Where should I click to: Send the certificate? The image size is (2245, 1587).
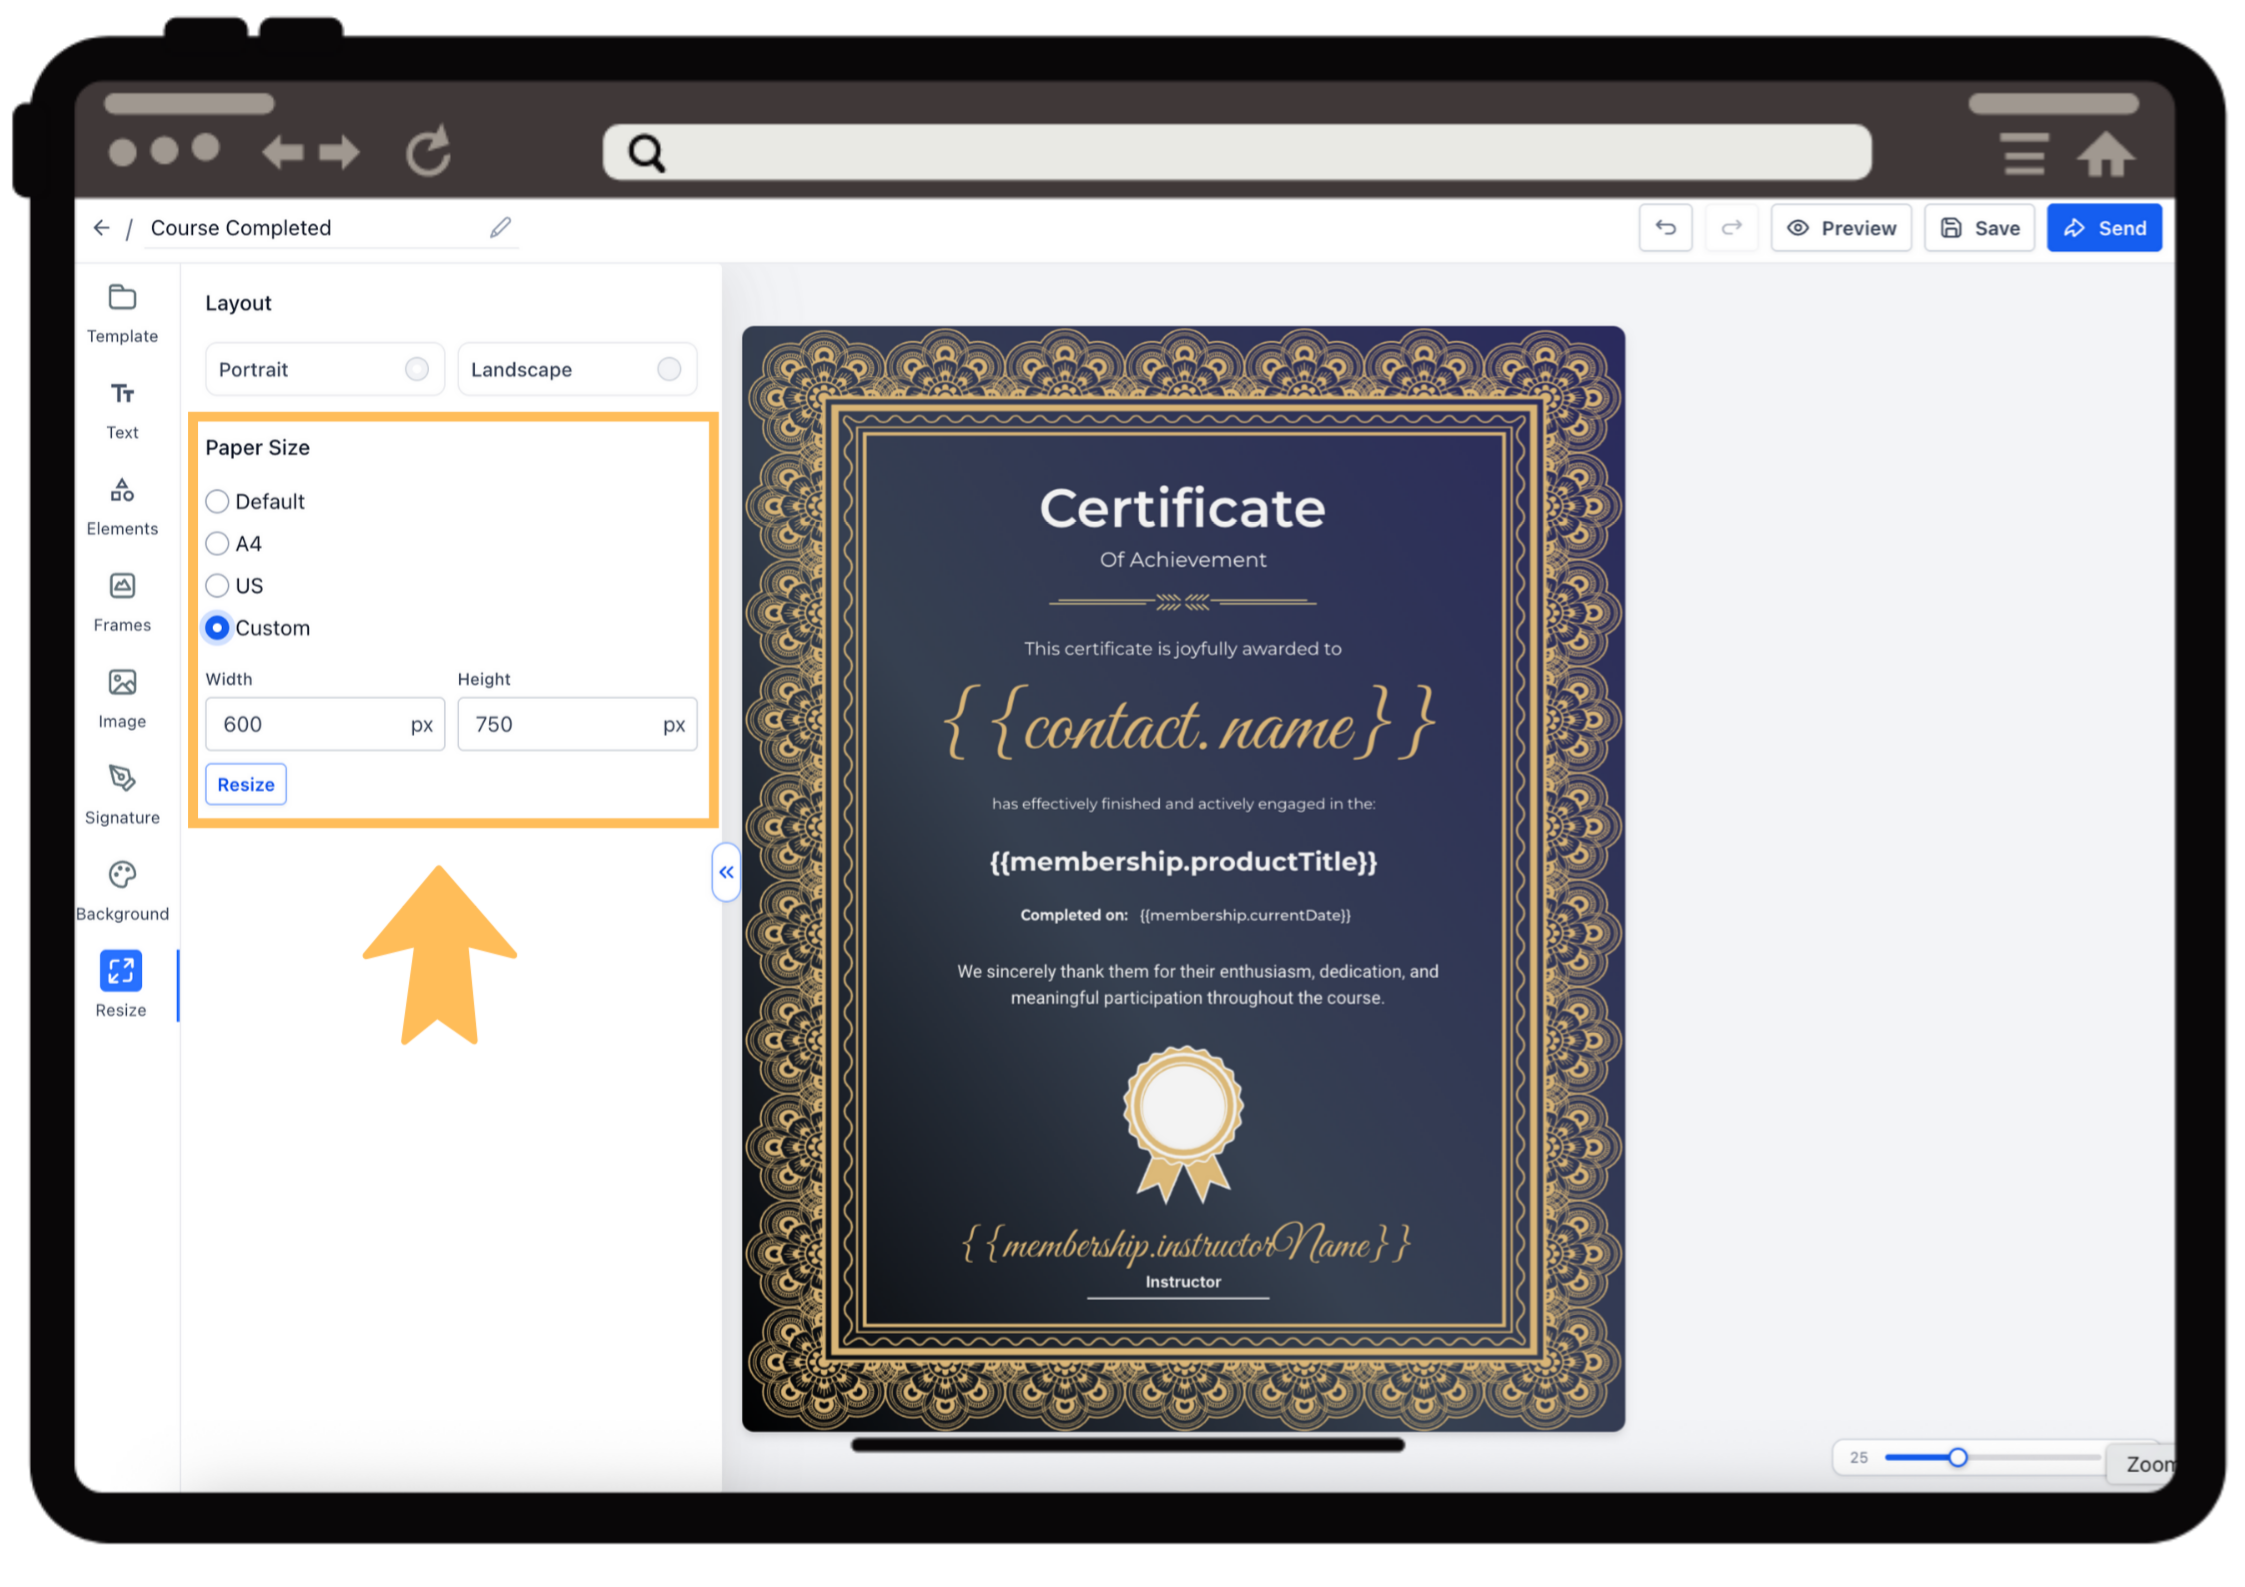point(2104,228)
